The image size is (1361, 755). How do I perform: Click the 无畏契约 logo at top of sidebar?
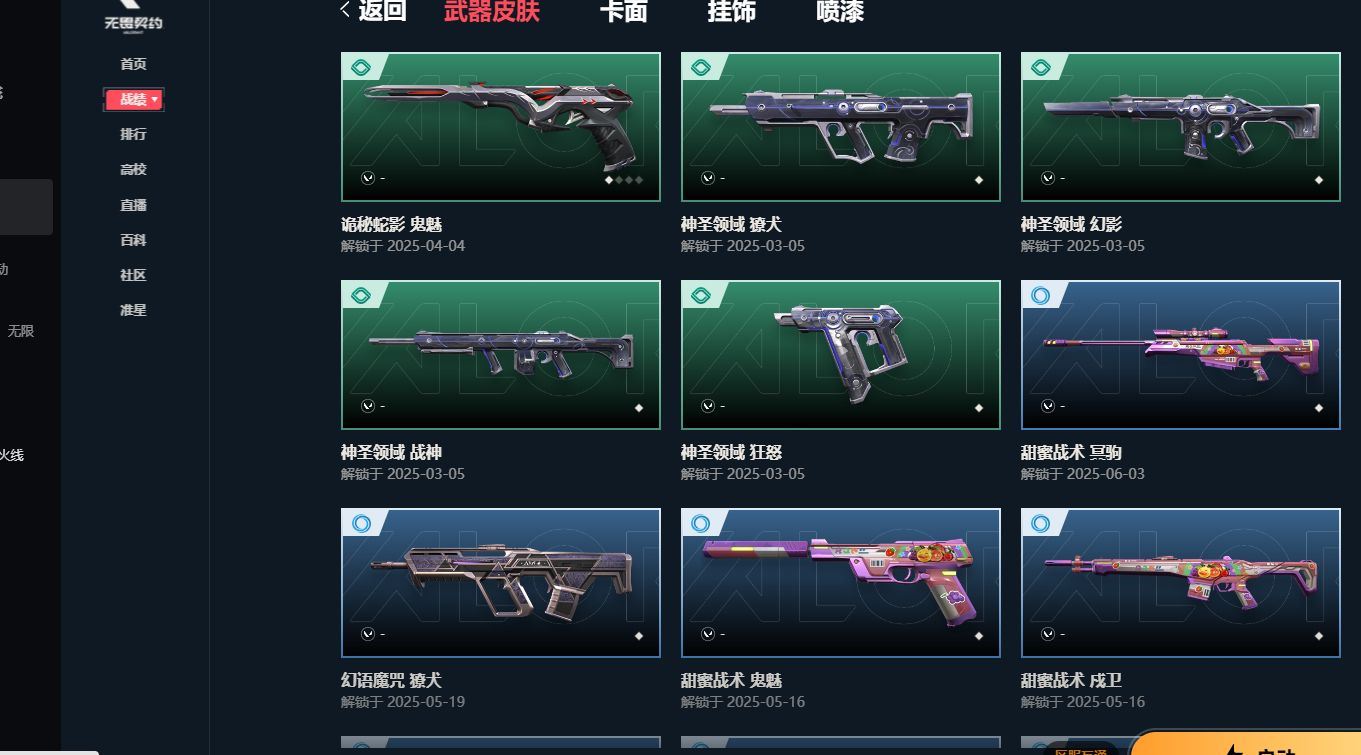(133, 14)
